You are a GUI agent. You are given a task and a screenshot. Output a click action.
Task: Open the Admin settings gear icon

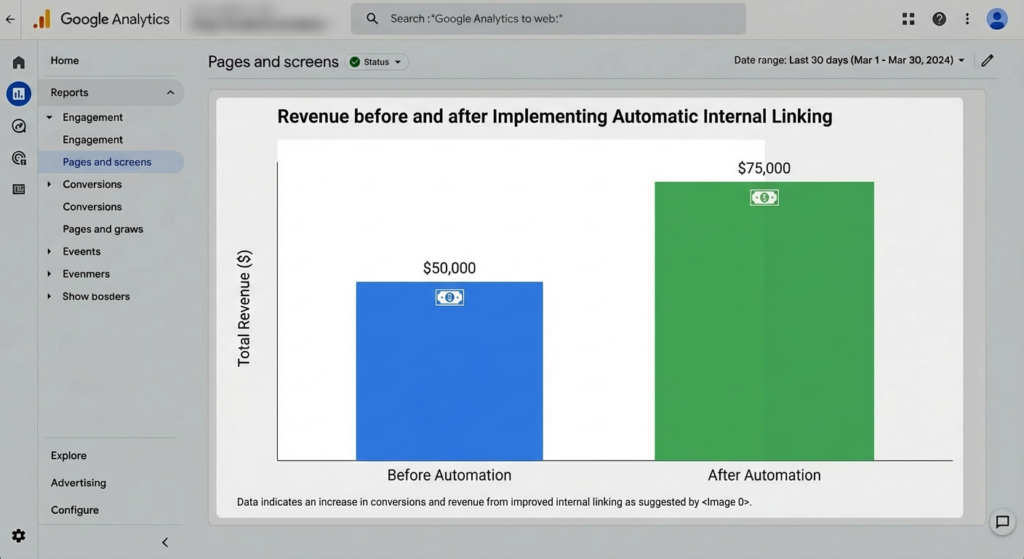click(18, 536)
